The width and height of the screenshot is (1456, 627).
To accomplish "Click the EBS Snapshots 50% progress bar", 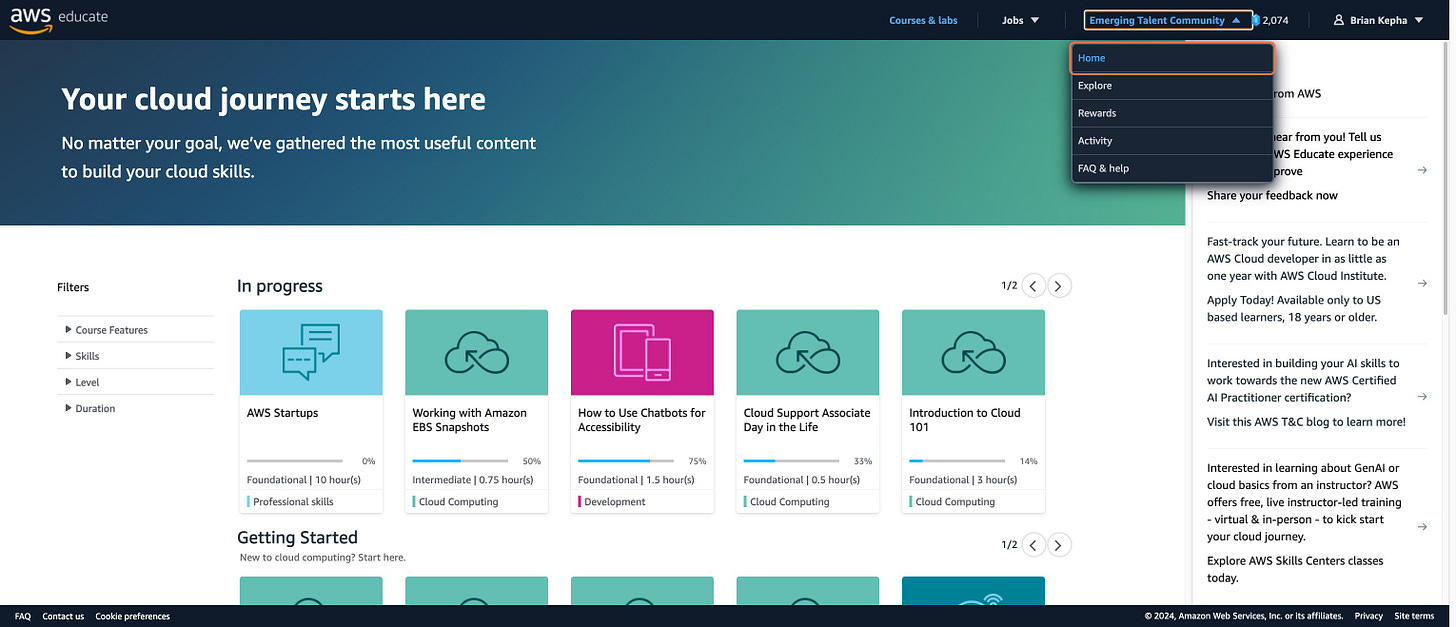I will point(460,461).
